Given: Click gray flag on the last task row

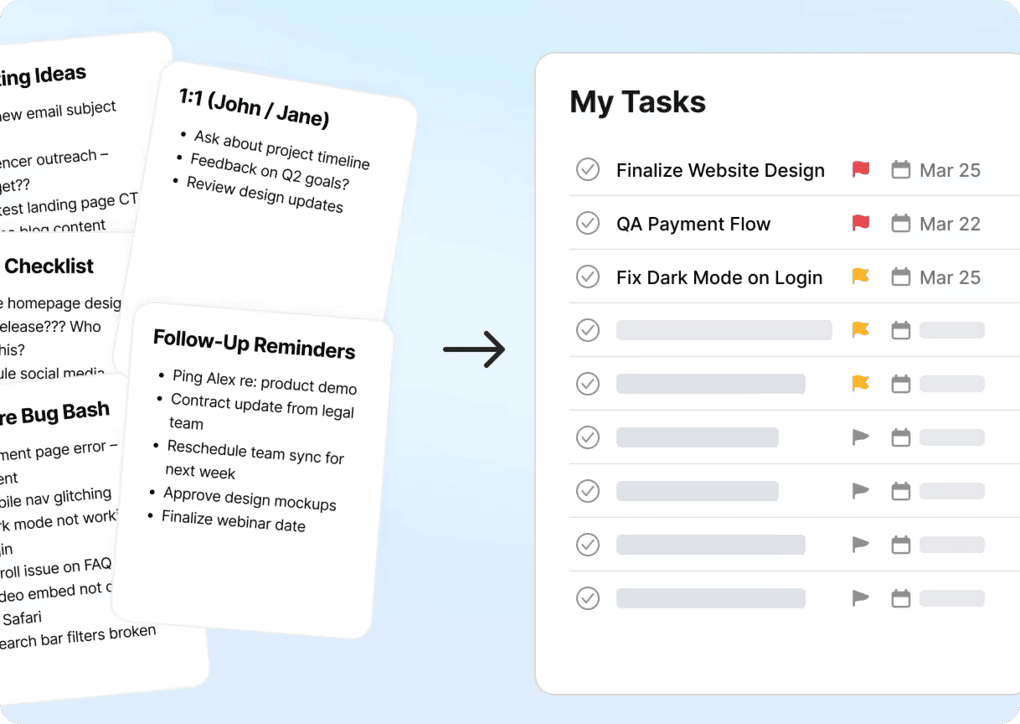Looking at the screenshot, I should (860, 598).
